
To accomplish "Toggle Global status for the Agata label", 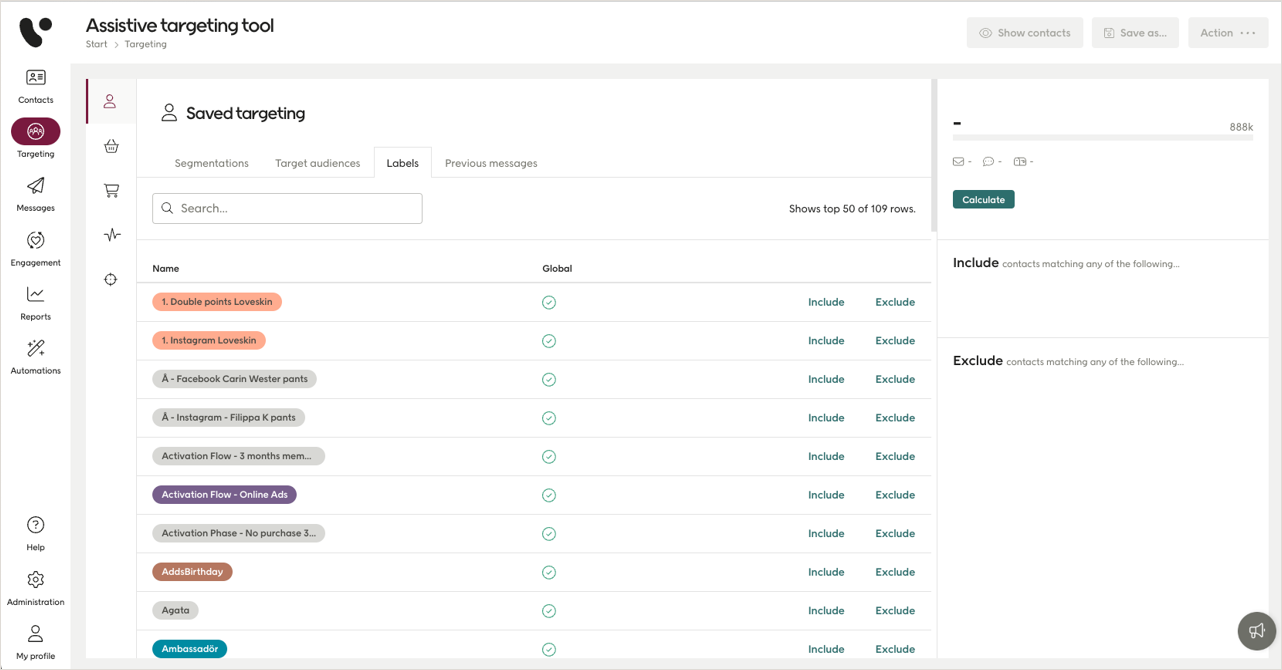I will coord(548,610).
